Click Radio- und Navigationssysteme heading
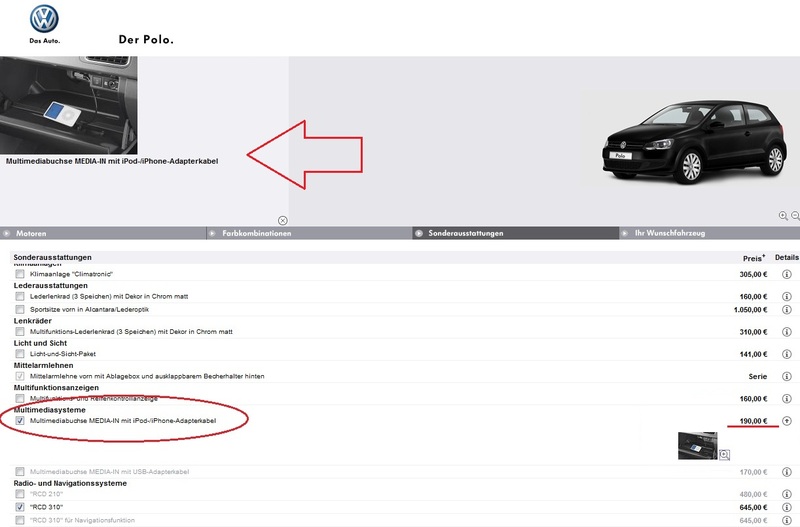This screenshot has height=527, width=800. [70, 483]
